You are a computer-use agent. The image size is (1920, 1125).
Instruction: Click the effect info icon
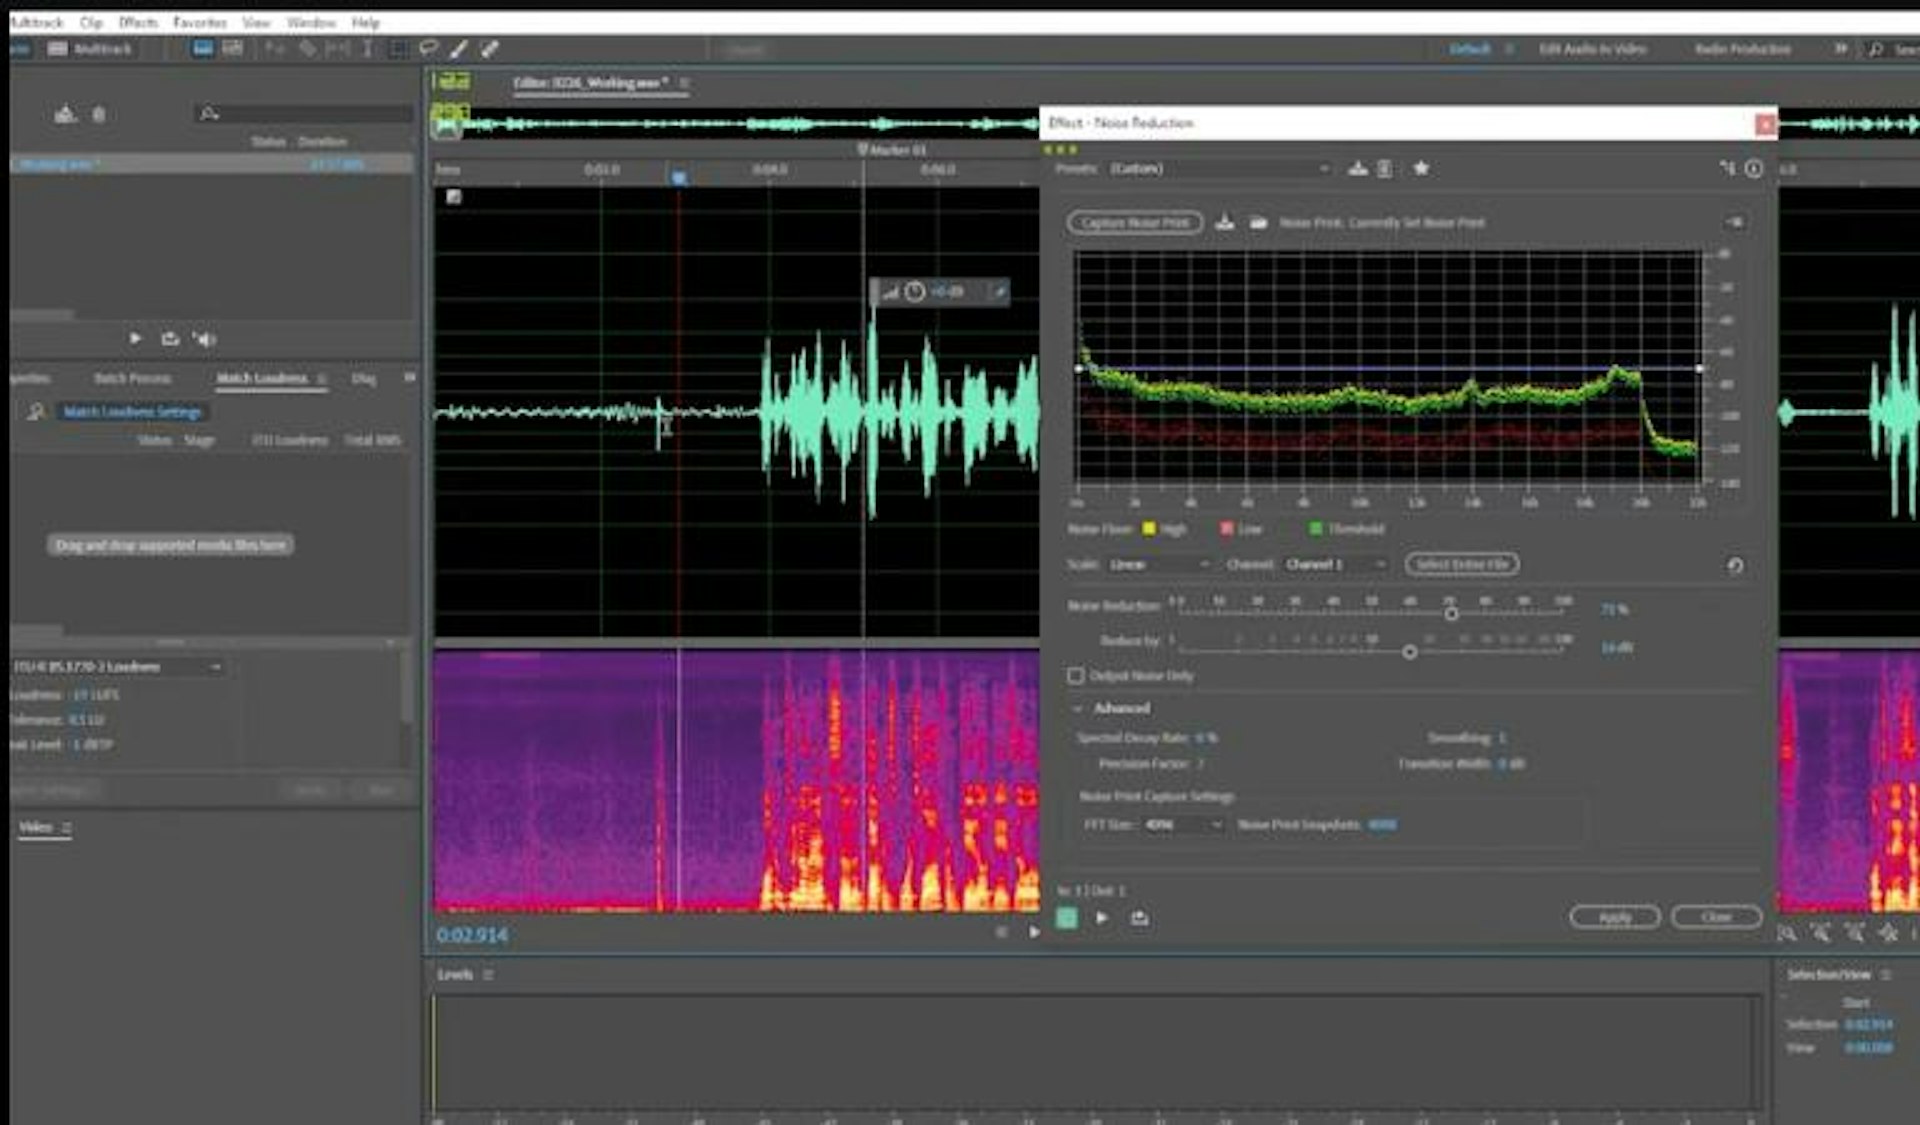pyautogui.click(x=1754, y=169)
